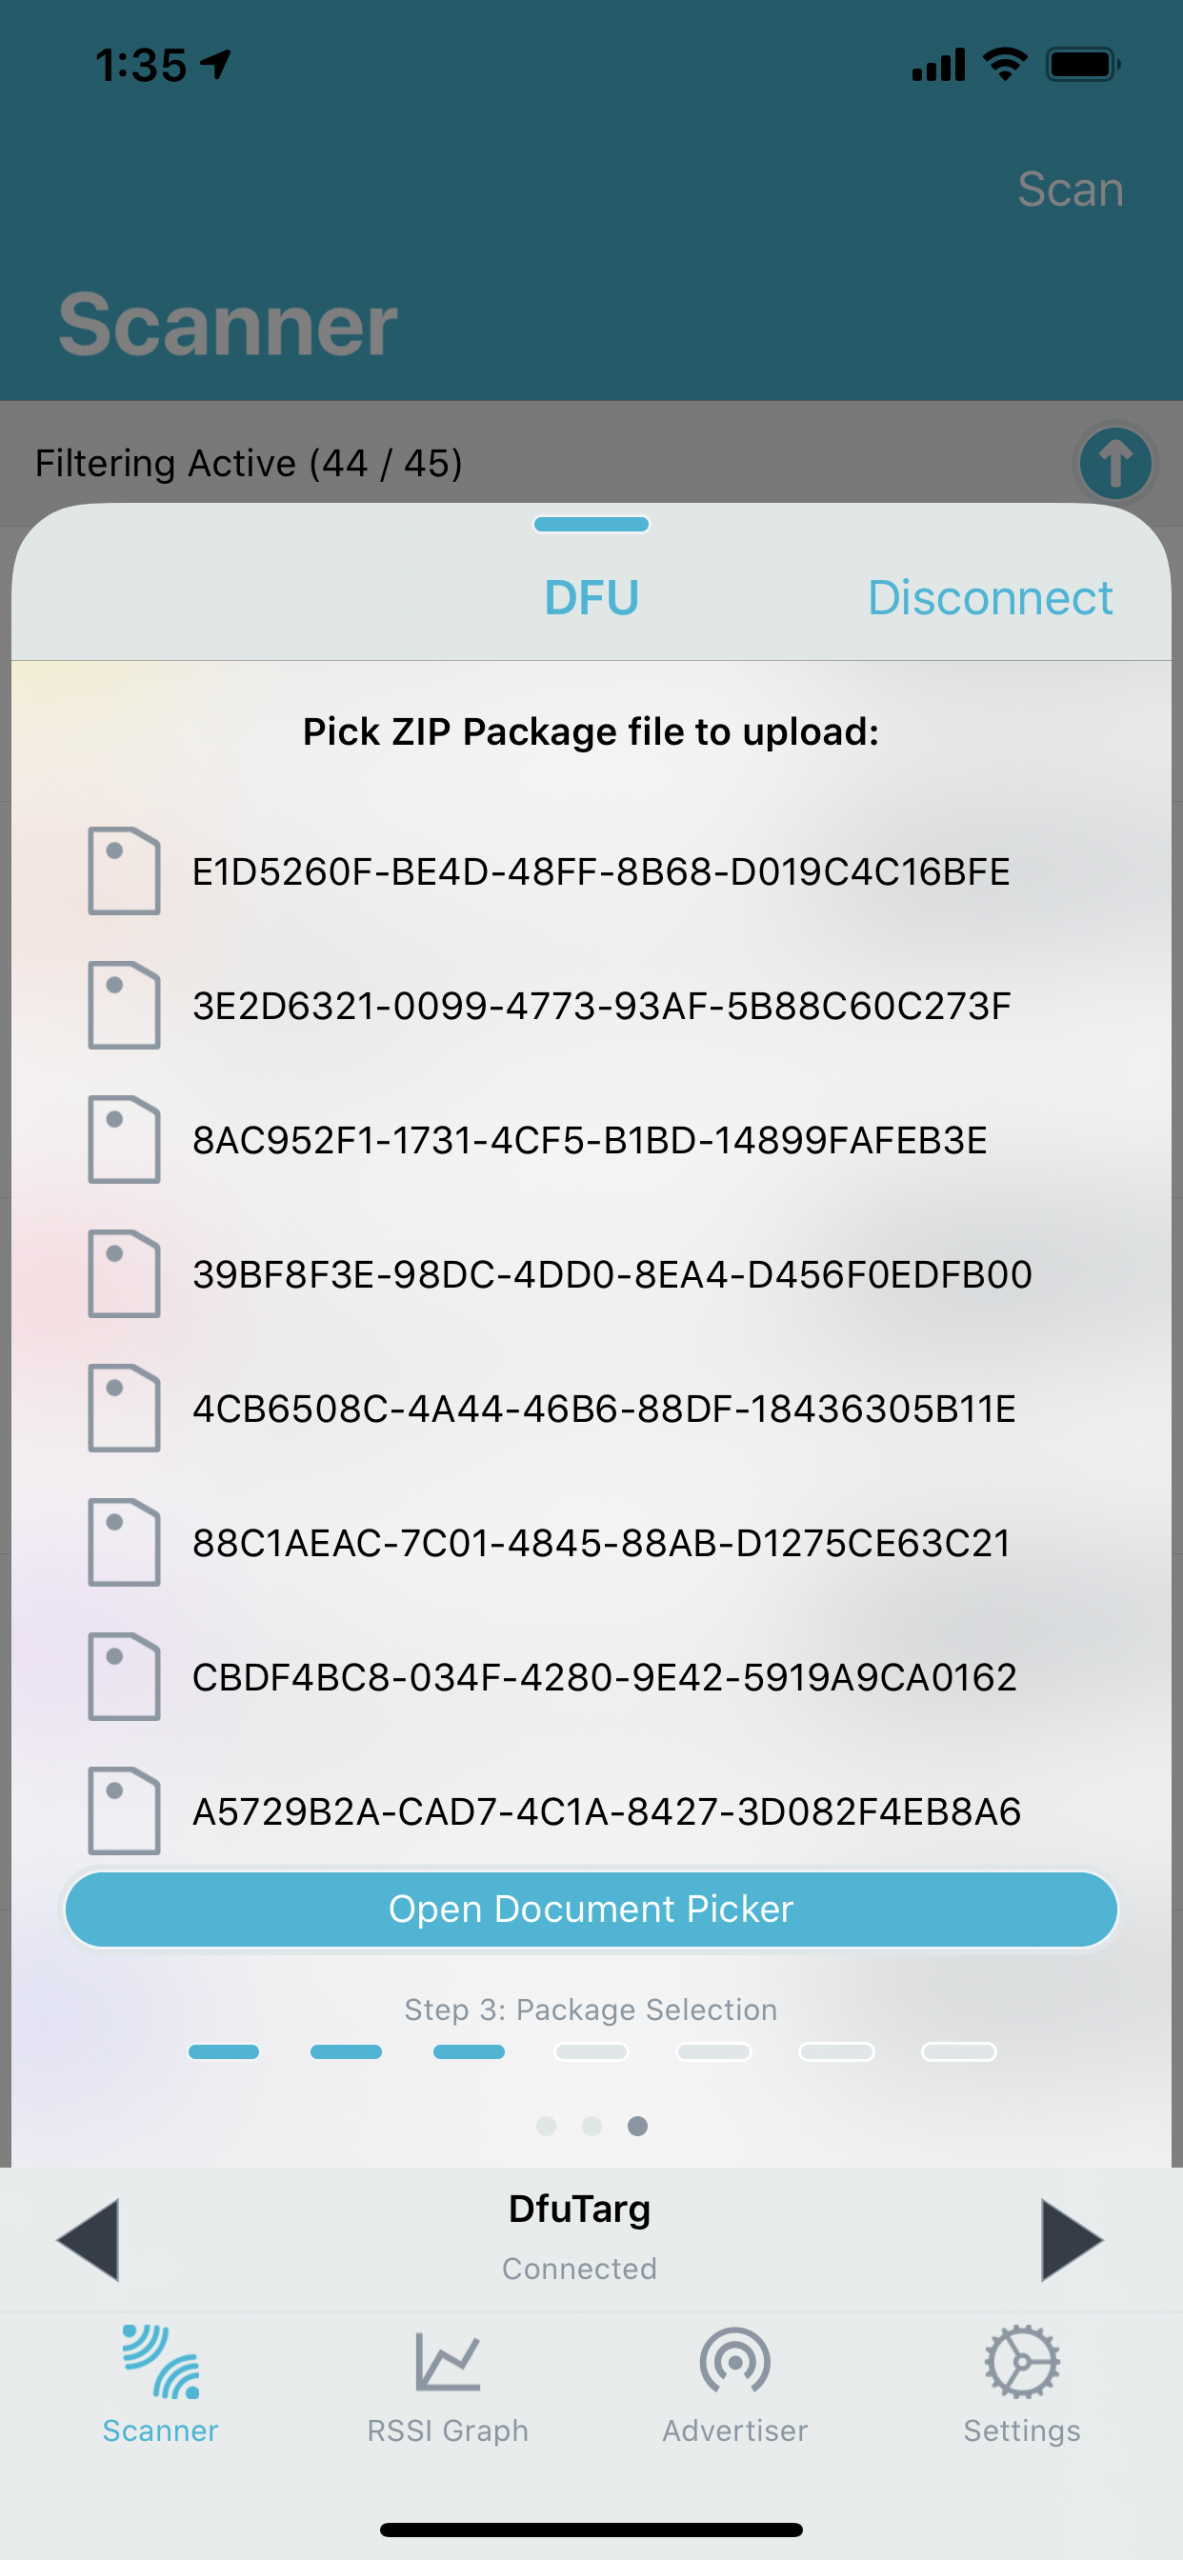This screenshot has height=2560, width=1183.
Task: Tap the Disconnect link
Action: [989, 598]
